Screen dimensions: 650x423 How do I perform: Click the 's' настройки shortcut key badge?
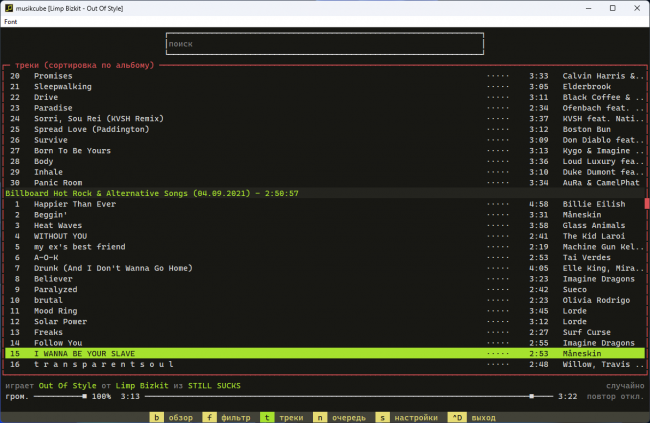pyautogui.click(x=383, y=417)
